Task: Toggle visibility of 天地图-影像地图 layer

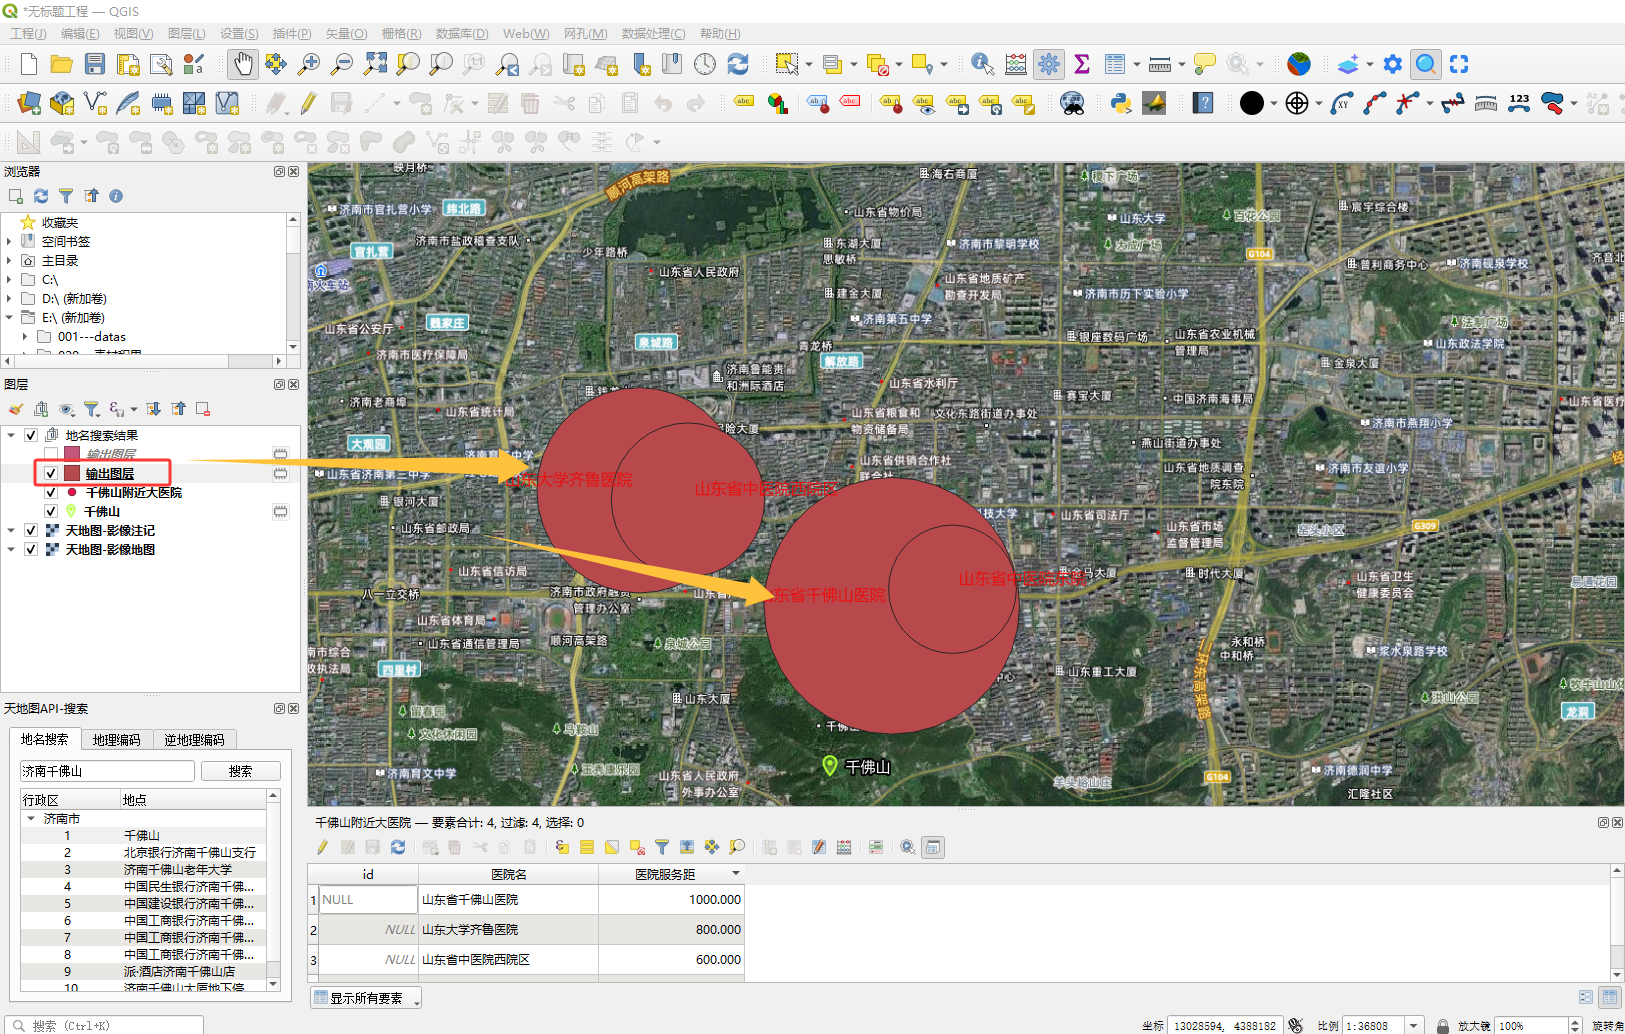Action: 31,549
